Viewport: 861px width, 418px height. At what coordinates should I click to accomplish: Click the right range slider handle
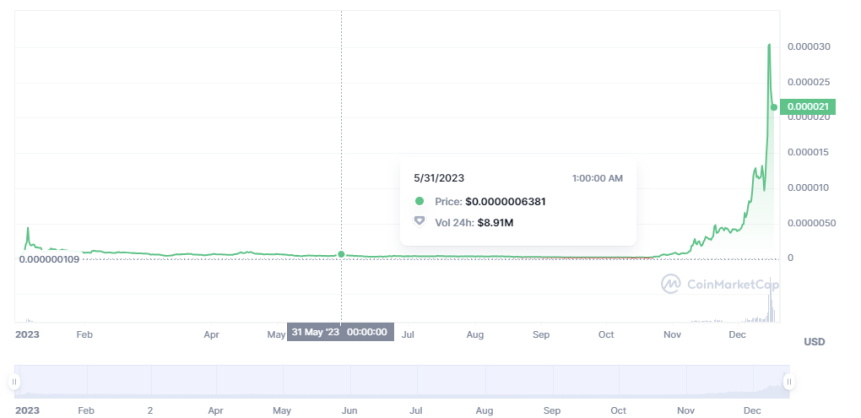789,382
